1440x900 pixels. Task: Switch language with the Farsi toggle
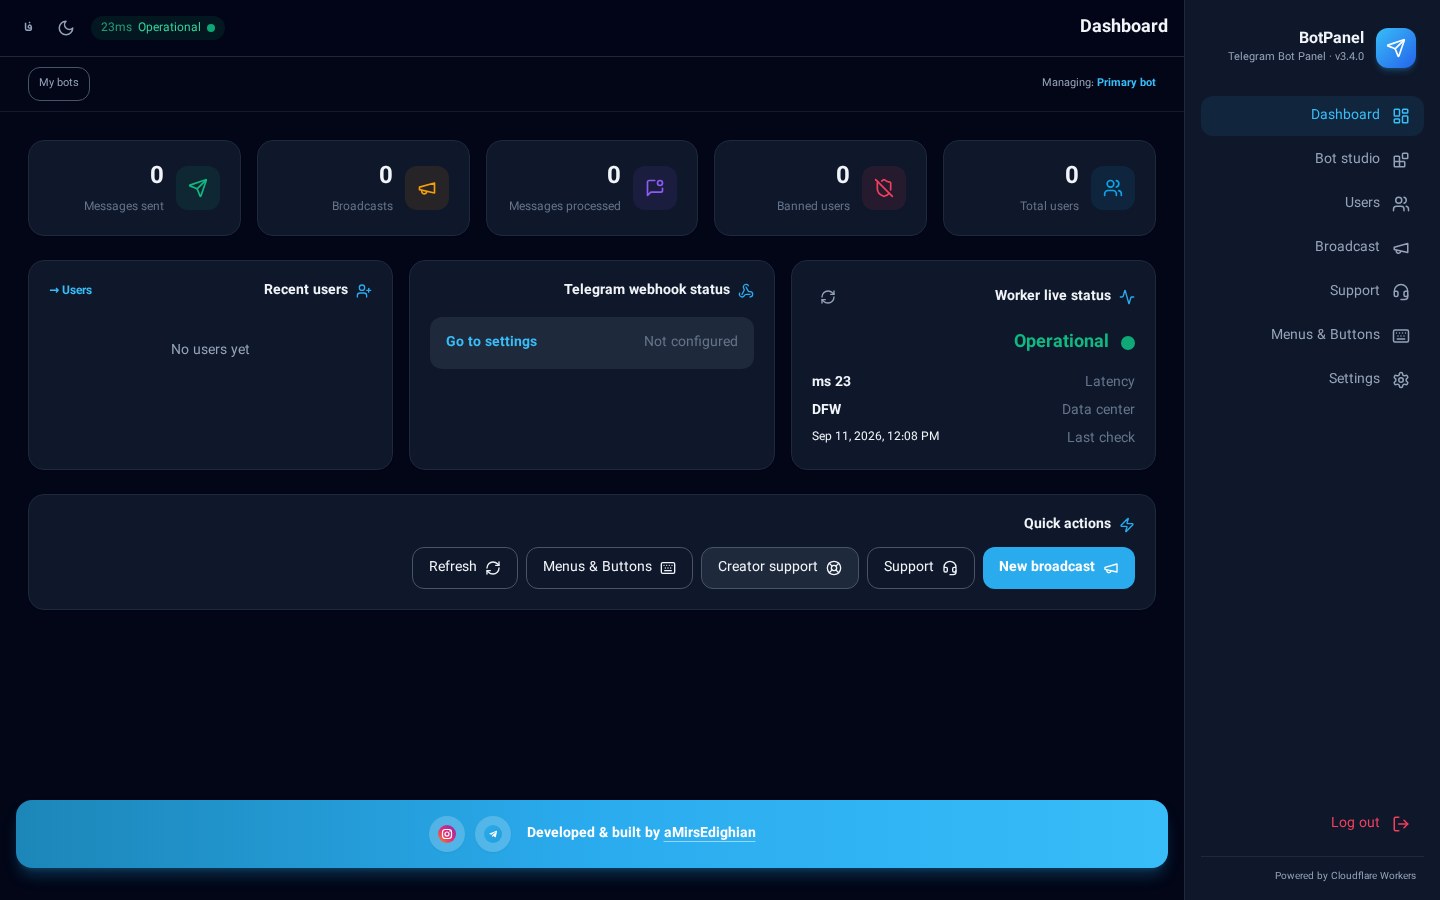(x=28, y=27)
